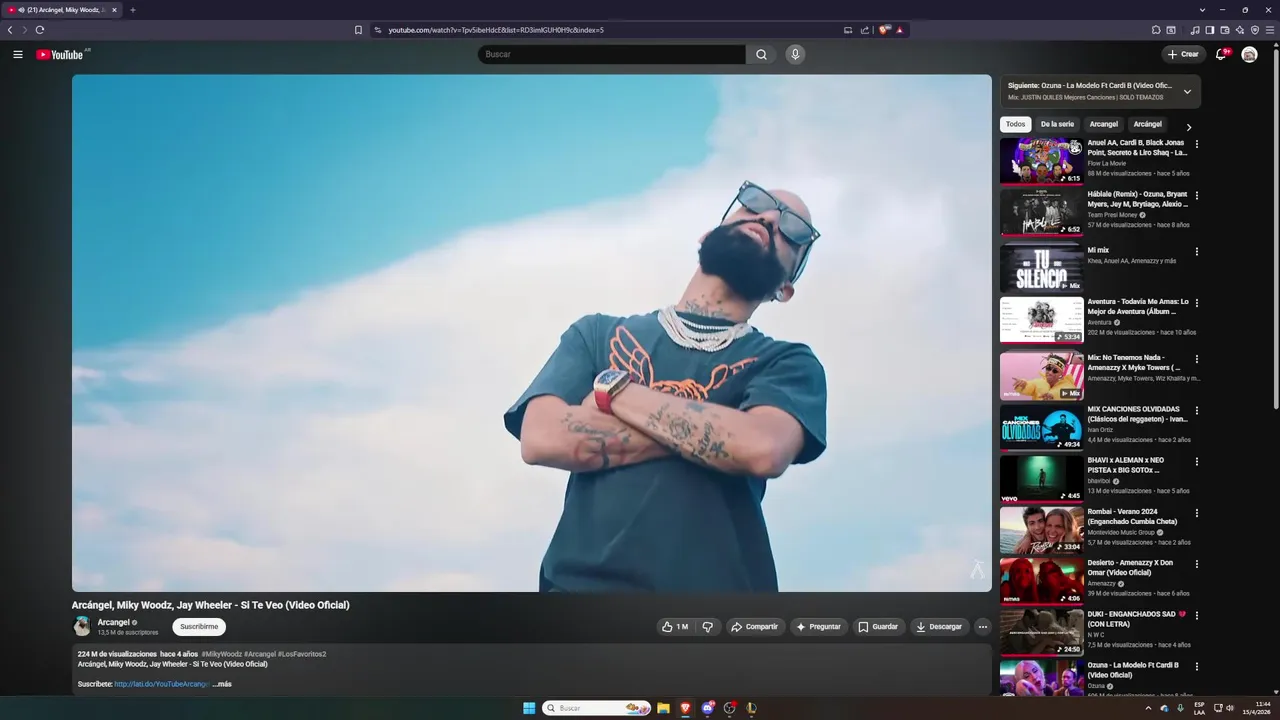Viewport: 1280px width, 720px height.
Task: Open Brave VPN shield icon
Action: tap(1255, 30)
